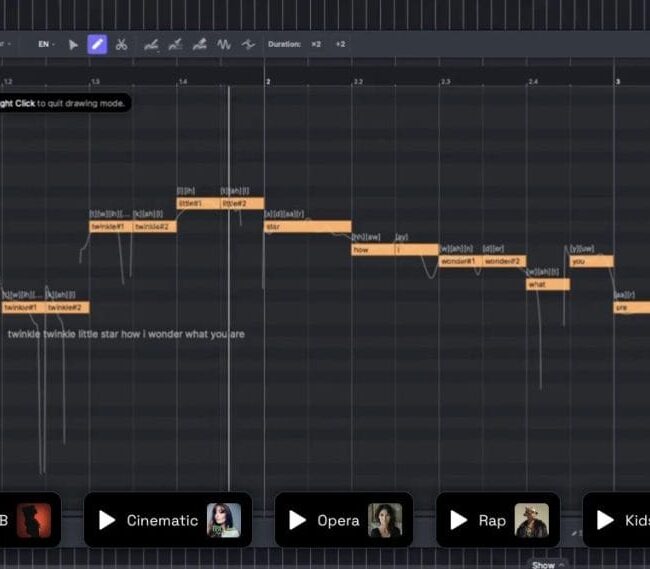The width and height of the screenshot is (650, 569).
Task: Play the Kids voice preview
Action: tap(605, 520)
